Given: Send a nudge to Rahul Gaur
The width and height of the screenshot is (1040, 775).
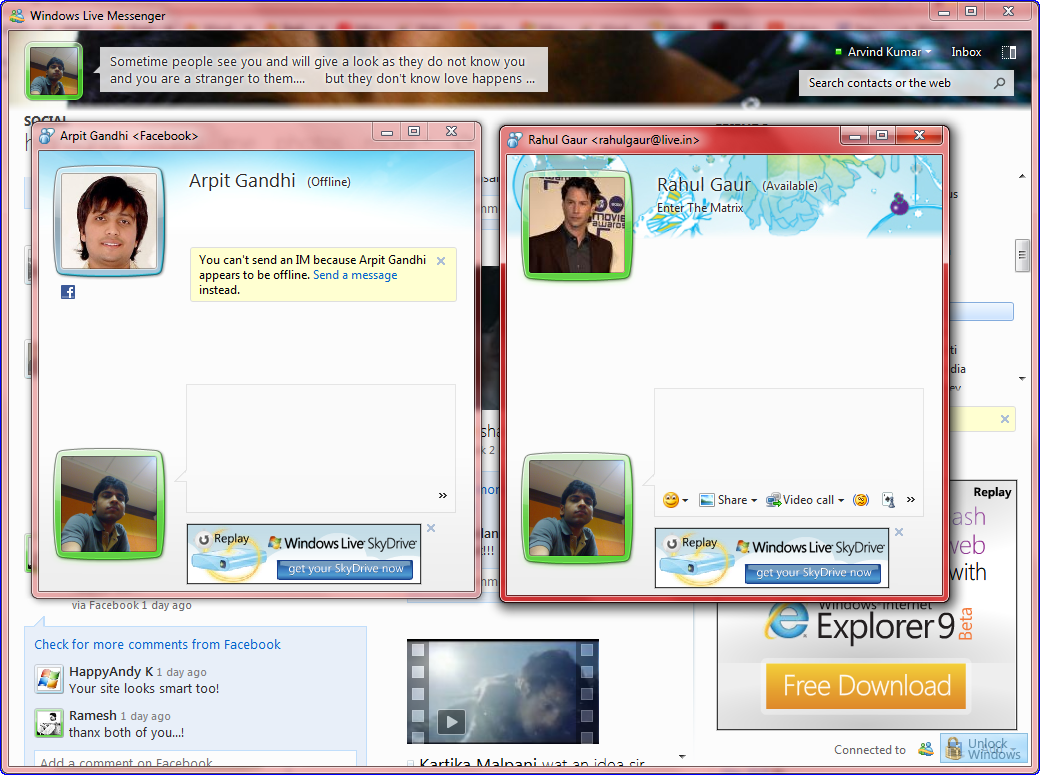Looking at the screenshot, I should (x=860, y=500).
